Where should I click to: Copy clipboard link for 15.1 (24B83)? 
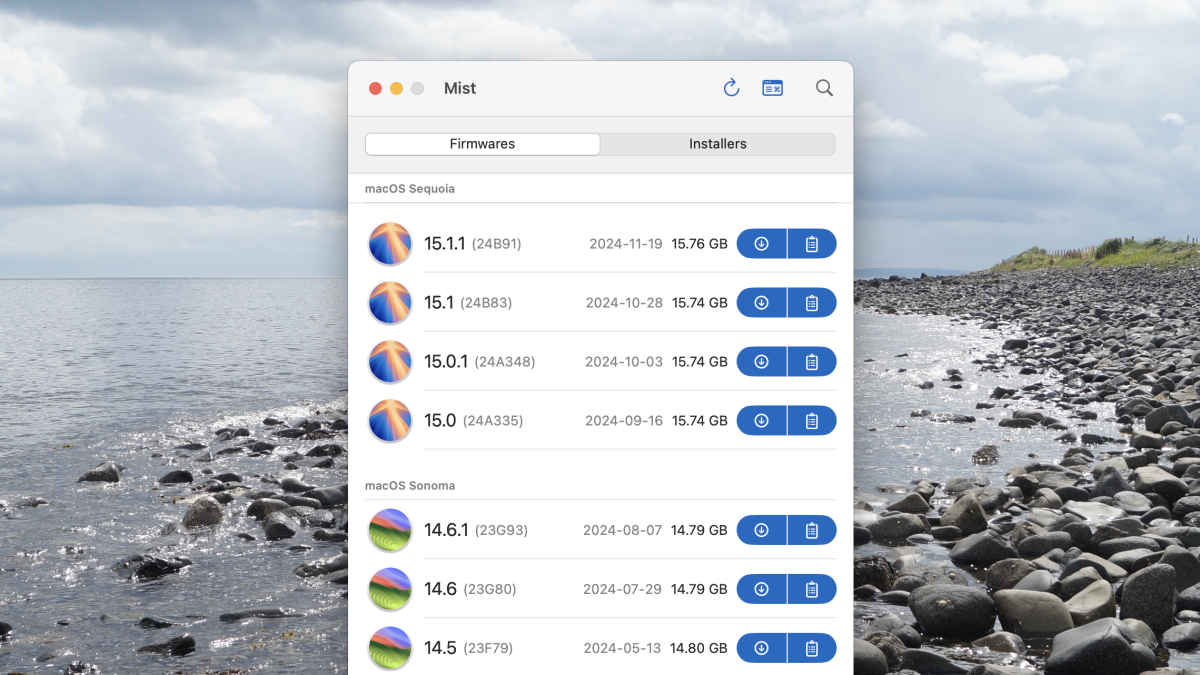click(812, 303)
